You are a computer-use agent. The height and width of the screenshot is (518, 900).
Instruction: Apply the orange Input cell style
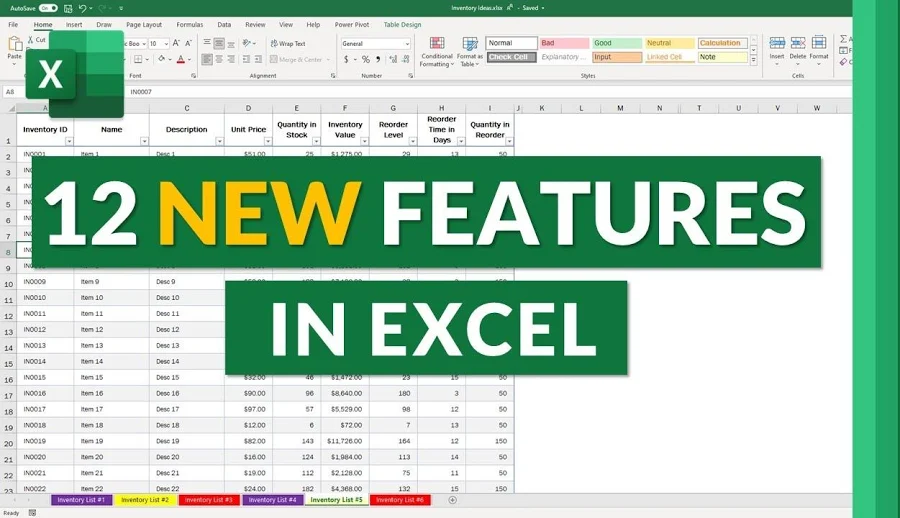pyautogui.click(x=617, y=57)
